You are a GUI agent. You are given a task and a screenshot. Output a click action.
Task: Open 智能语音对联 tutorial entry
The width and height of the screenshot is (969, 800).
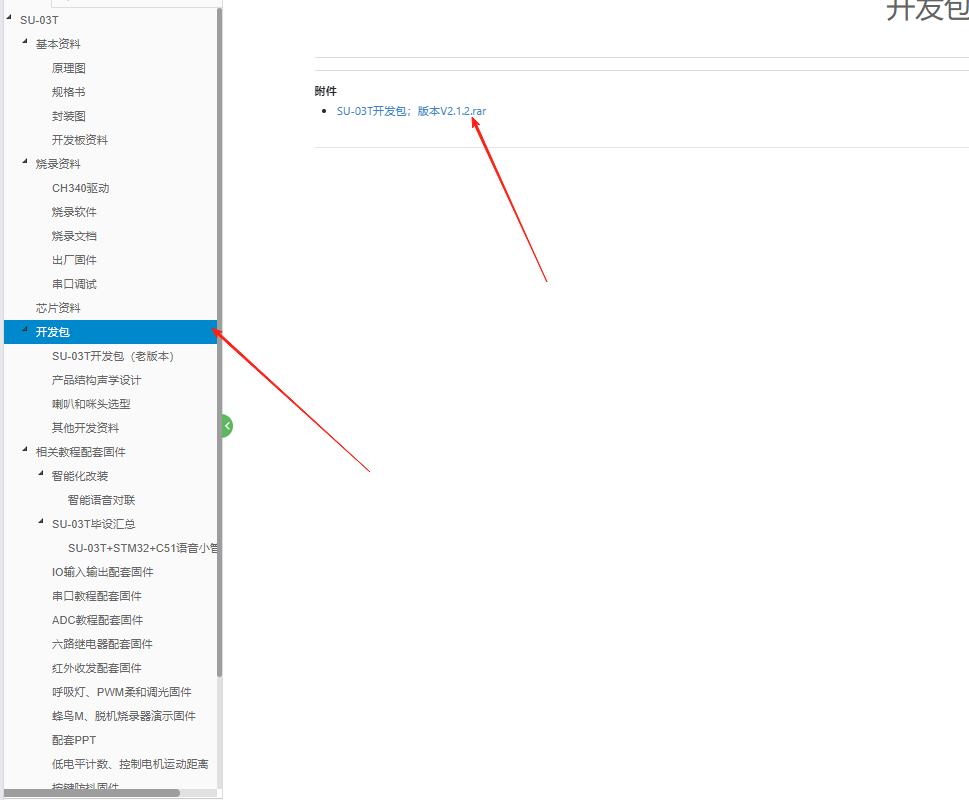pyautogui.click(x=101, y=500)
